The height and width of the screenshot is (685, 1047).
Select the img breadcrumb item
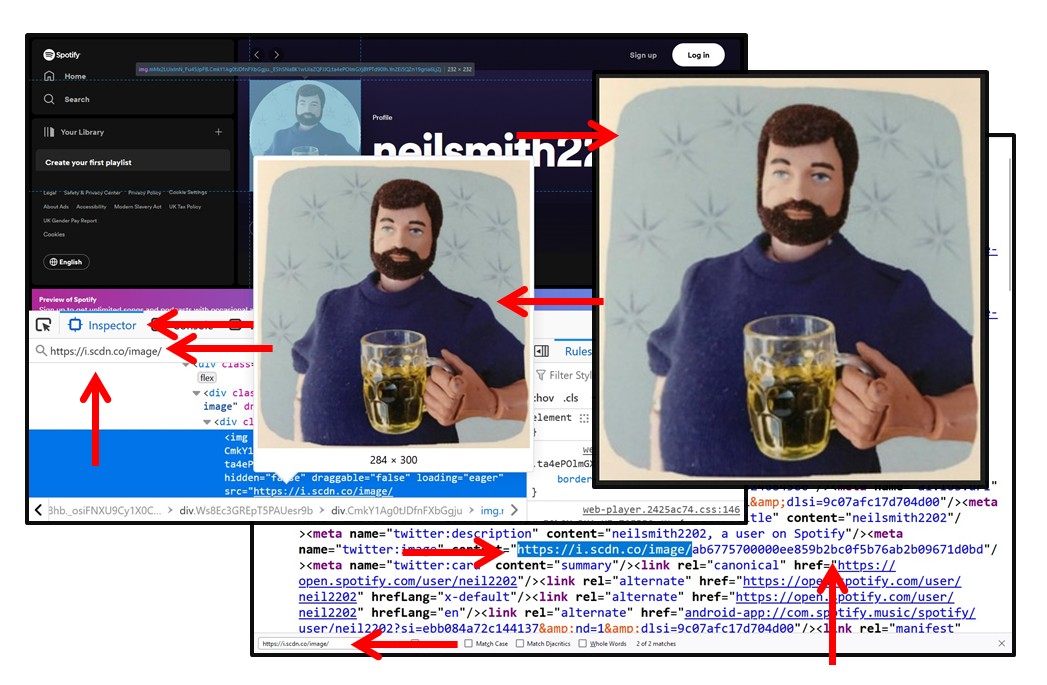(492, 510)
